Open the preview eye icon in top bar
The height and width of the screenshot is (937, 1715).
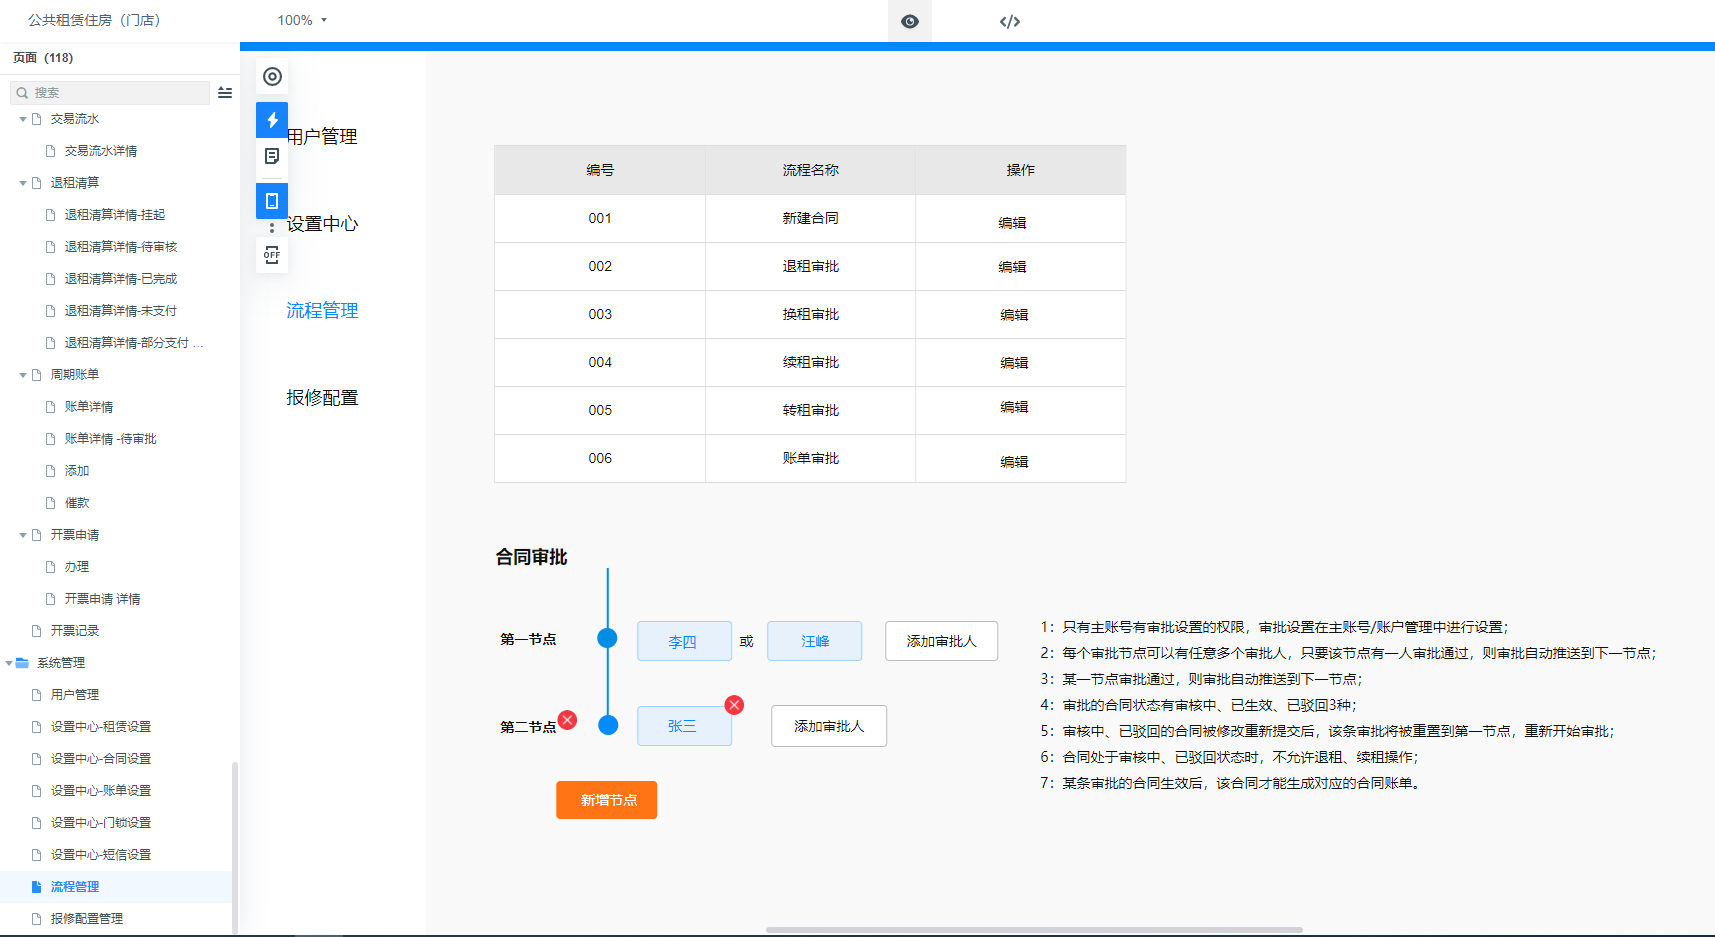pyautogui.click(x=910, y=21)
